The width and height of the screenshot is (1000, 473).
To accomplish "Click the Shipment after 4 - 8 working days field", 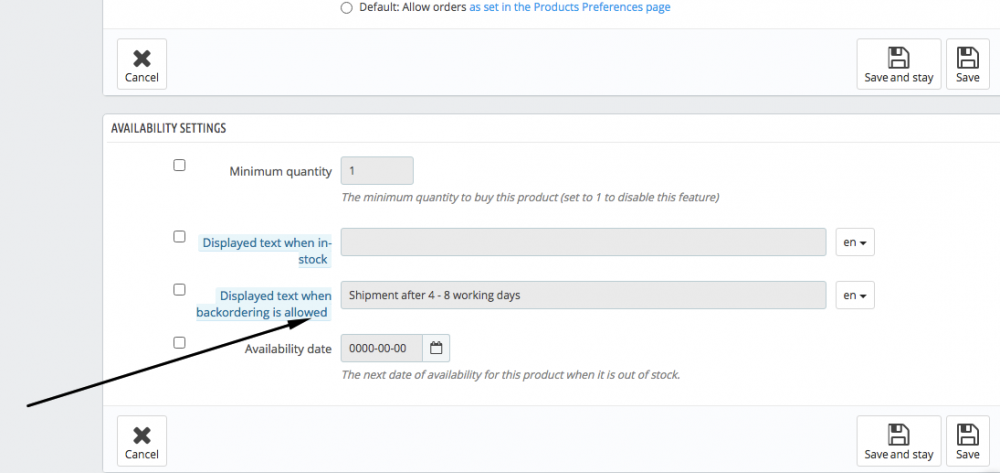I will coord(583,295).
